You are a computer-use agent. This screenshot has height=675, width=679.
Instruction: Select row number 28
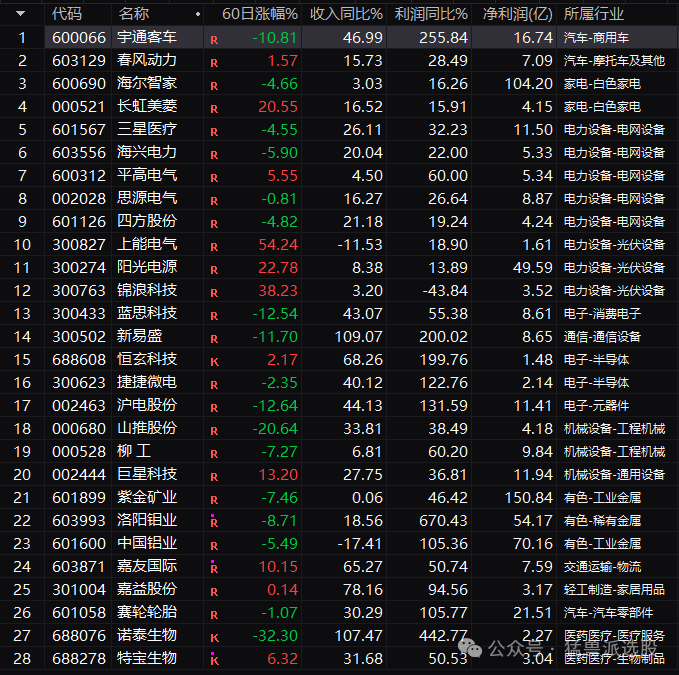click(x=22, y=659)
